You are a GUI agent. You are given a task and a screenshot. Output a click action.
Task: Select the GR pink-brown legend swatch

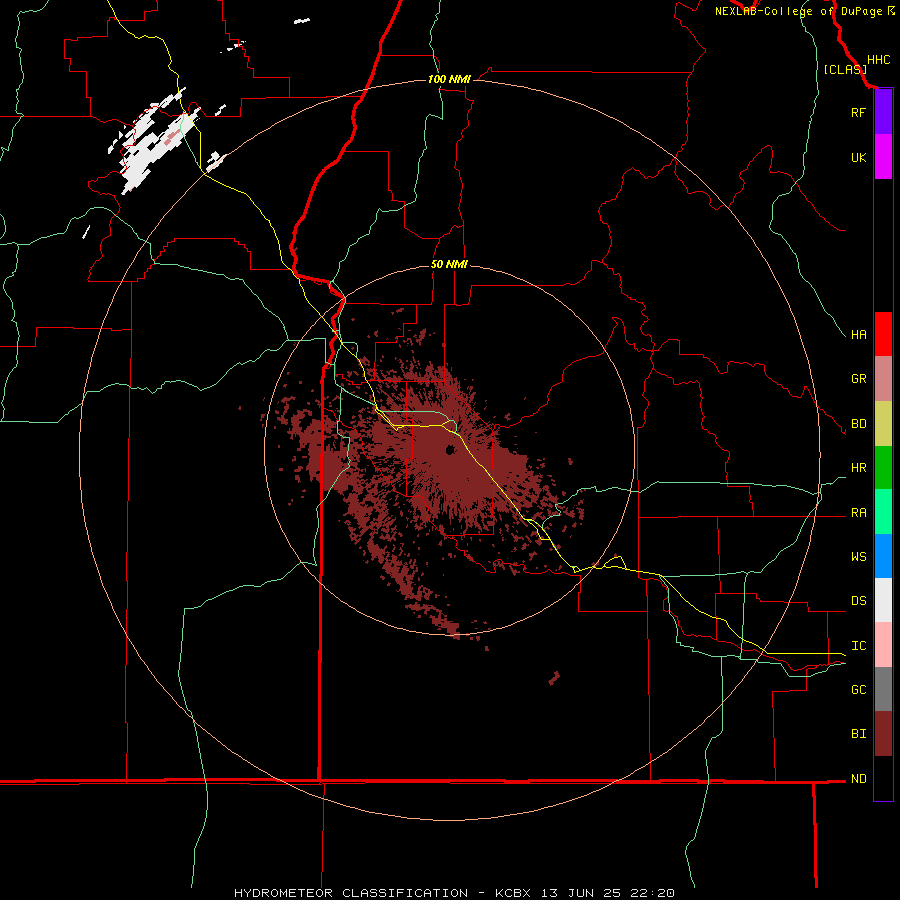pyautogui.click(x=883, y=378)
